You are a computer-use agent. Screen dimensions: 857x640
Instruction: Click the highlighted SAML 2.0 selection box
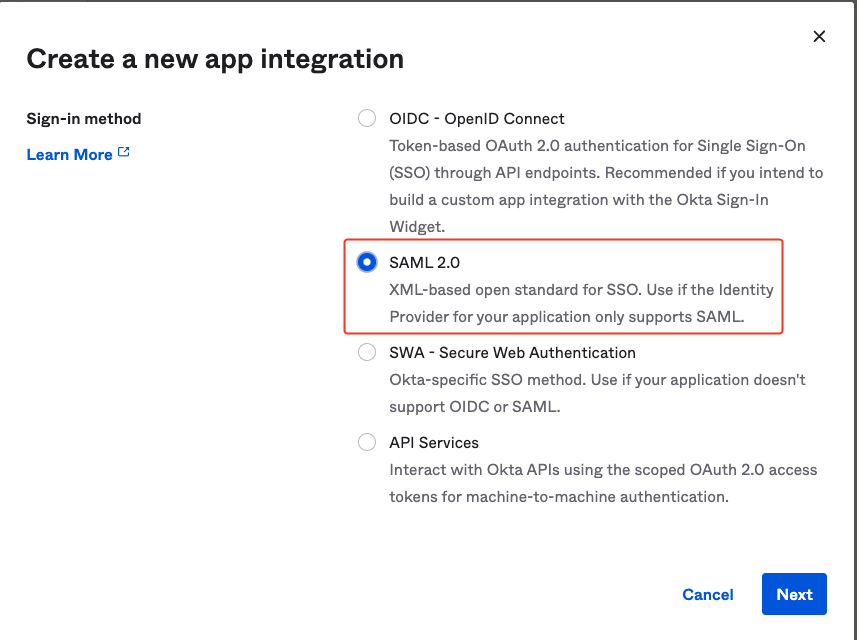(563, 284)
